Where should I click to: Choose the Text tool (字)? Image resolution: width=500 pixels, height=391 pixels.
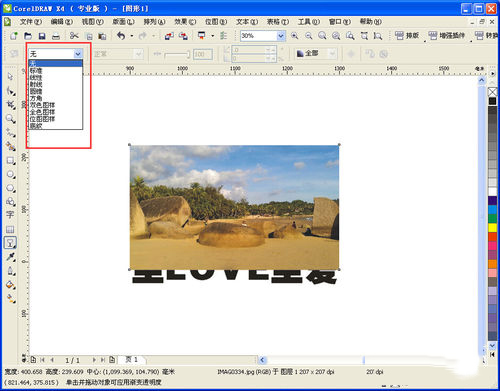pos(10,215)
